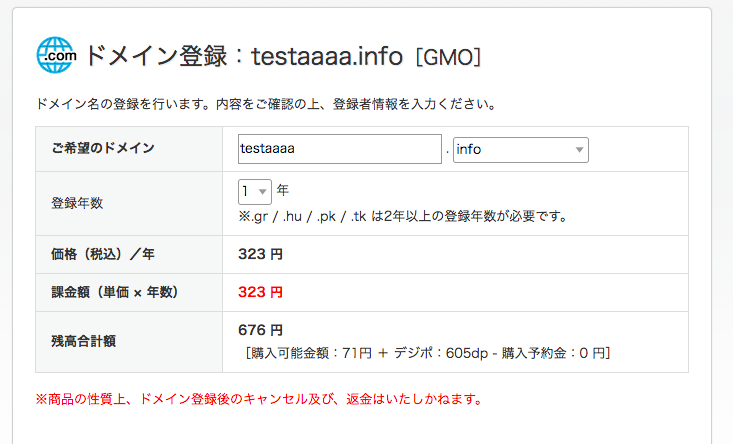Click the registration years dropdown arrow

pos(263,192)
